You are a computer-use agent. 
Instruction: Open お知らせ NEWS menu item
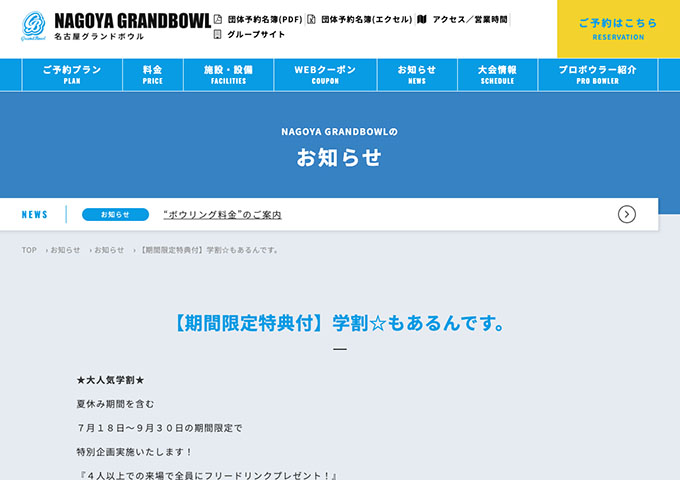(x=417, y=75)
